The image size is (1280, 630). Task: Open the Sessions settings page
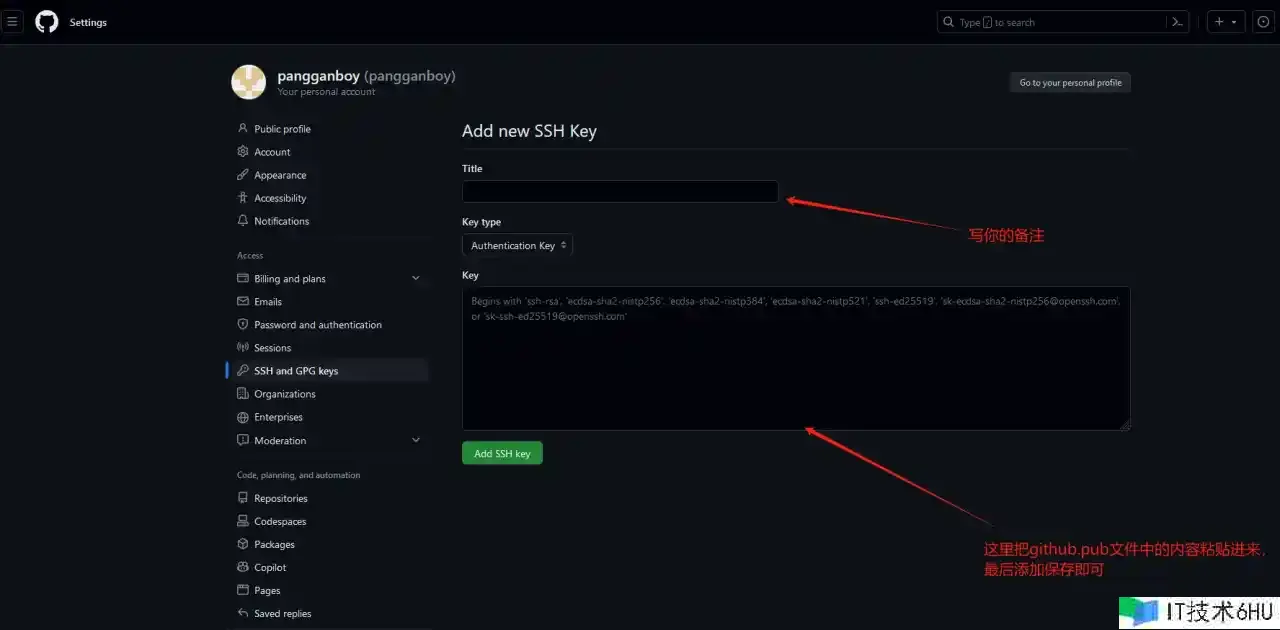(x=271, y=347)
